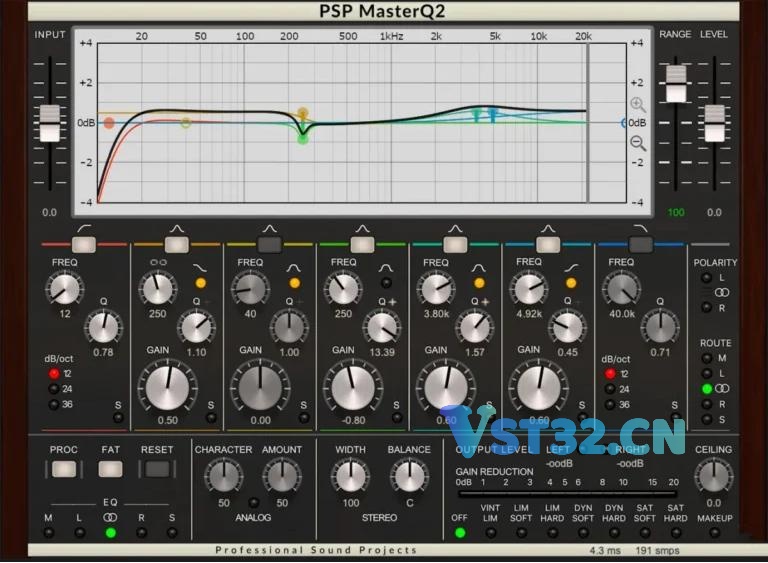Click the high-pass filter shape icon above red band

[84, 229]
